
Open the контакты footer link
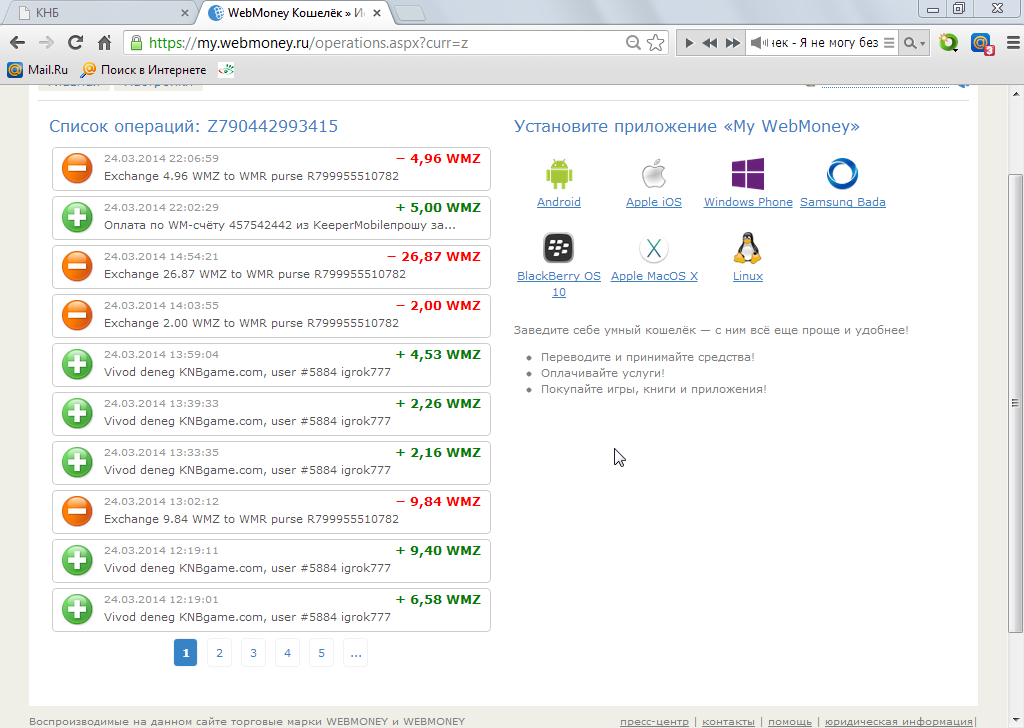[x=728, y=721]
